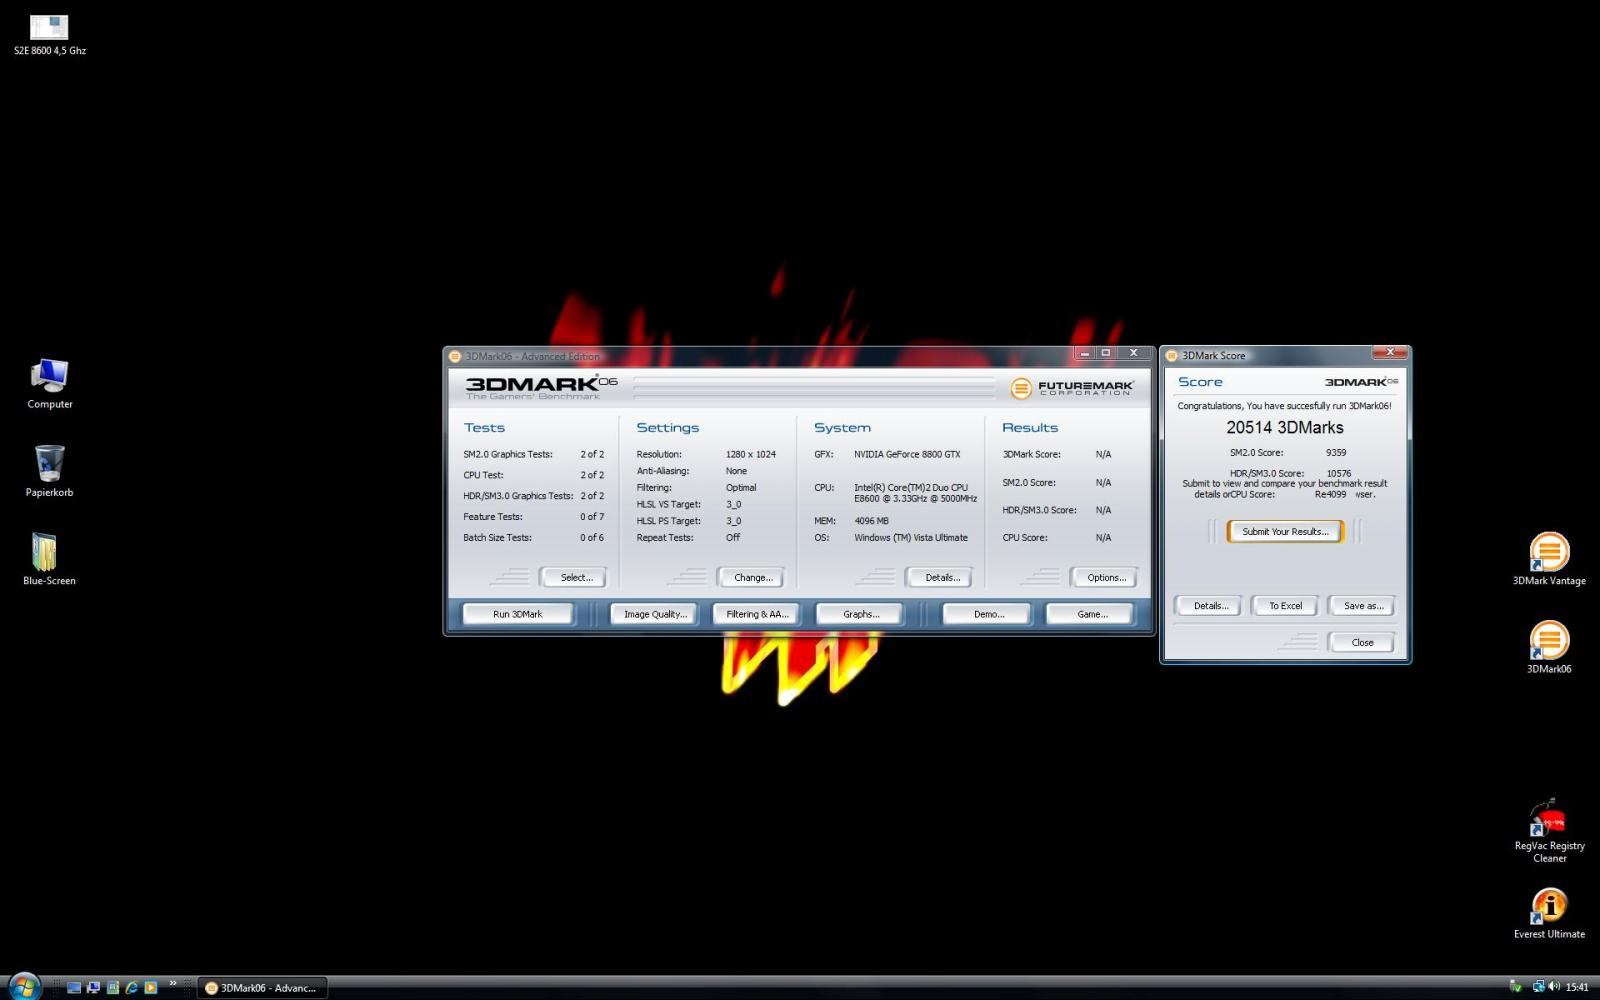The height and width of the screenshot is (1000, 1600).
Task: Select the Blue-Screen folder icon
Action: coord(49,560)
